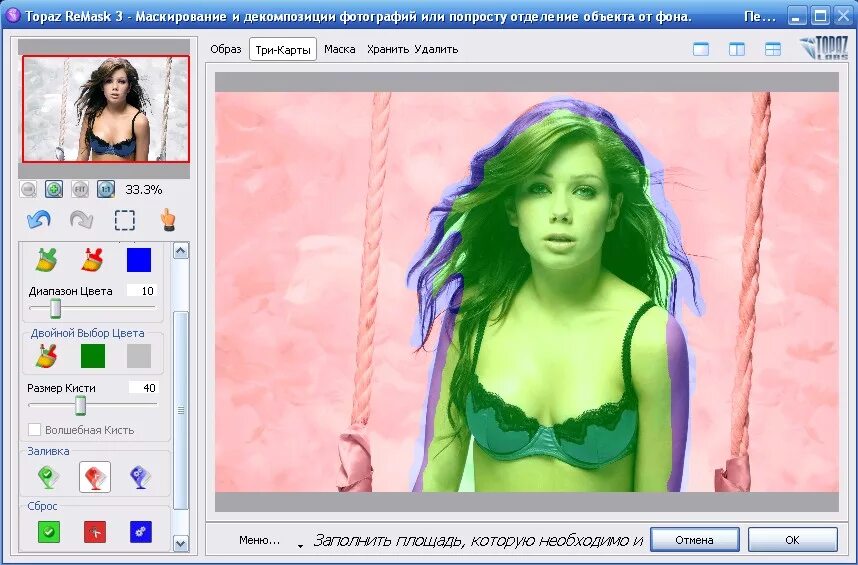858x565 pixels.
Task: Minimize the Topaz ReMask window
Action: pyautogui.click(x=797, y=17)
